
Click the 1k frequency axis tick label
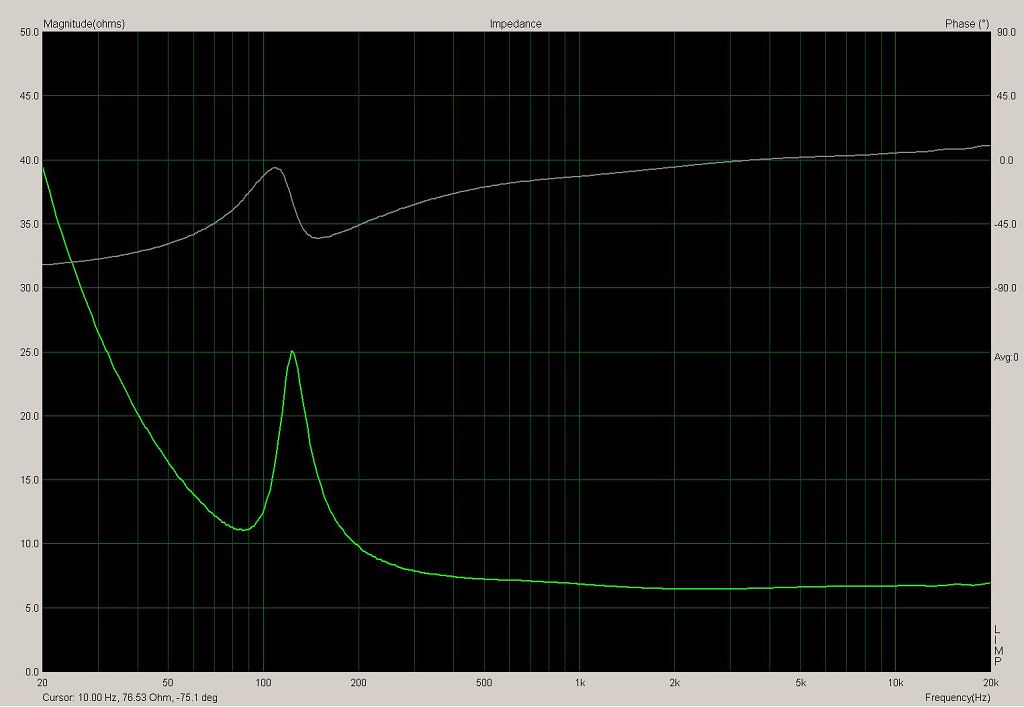(579, 683)
